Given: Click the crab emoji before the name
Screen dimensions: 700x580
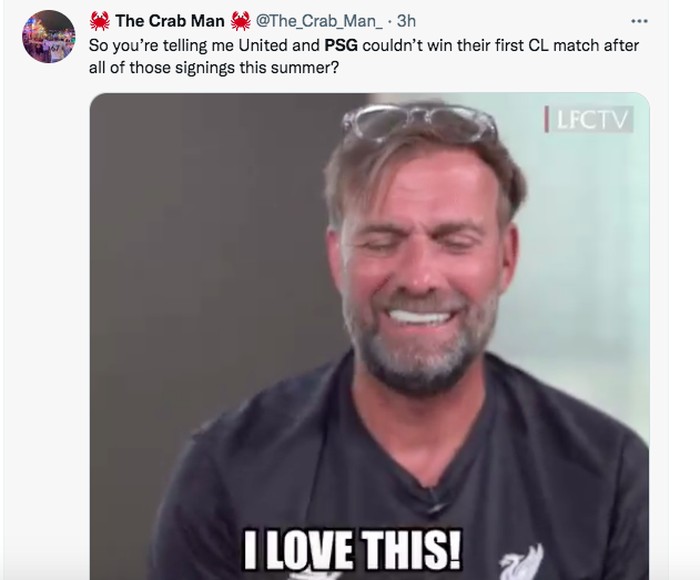Looking at the screenshot, I should point(99,22).
